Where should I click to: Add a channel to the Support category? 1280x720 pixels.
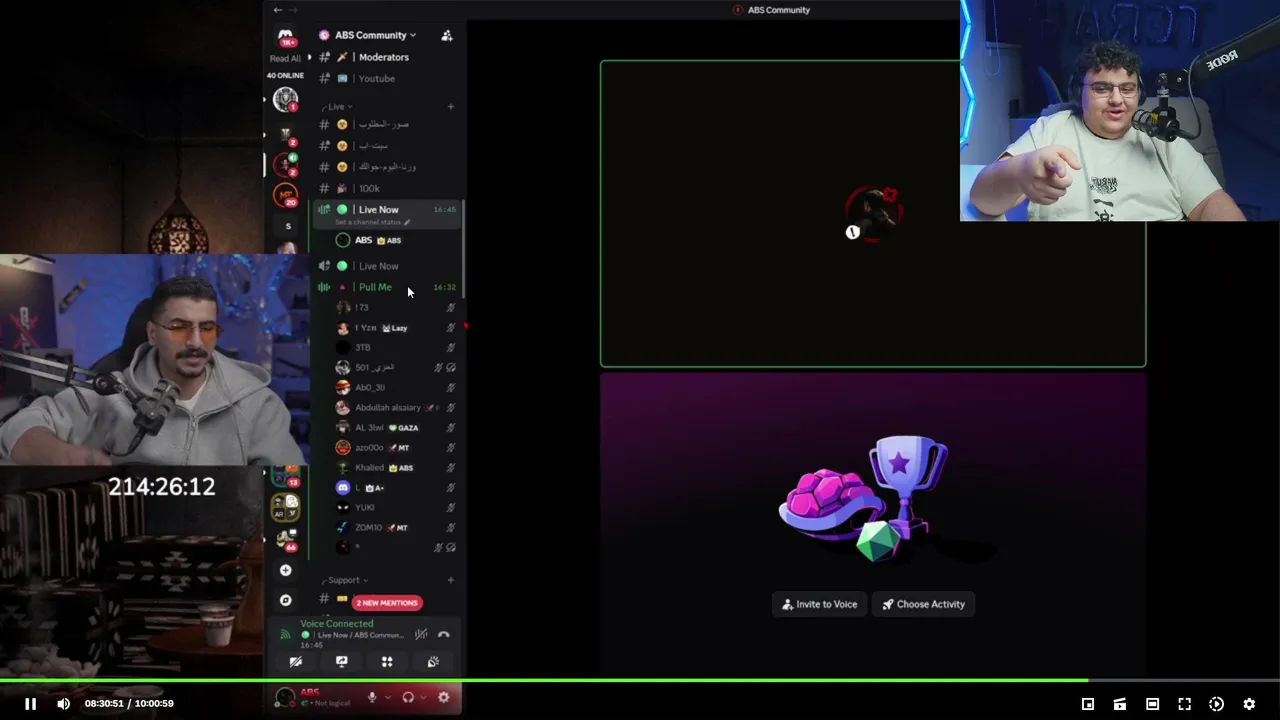click(x=451, y=580)
